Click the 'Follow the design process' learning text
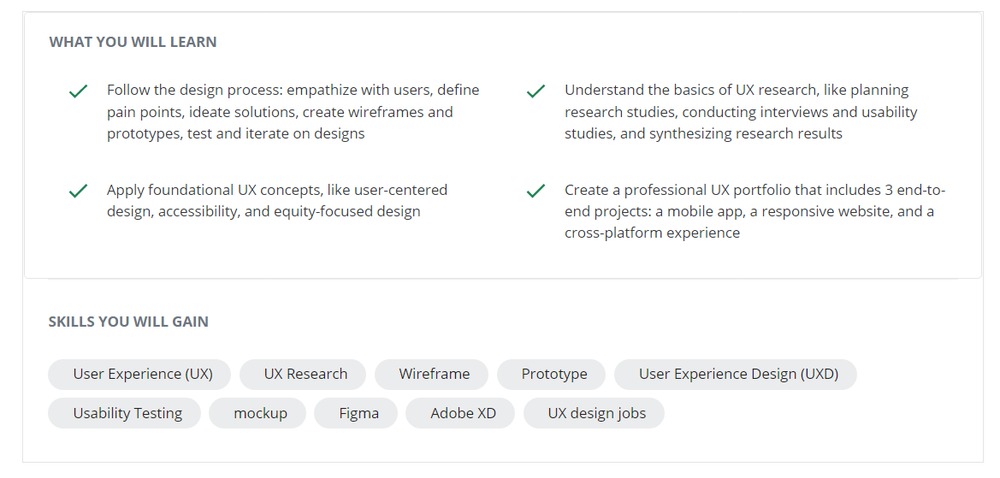The height and width of the screenshot is (478, 1000). coord(293,112)
